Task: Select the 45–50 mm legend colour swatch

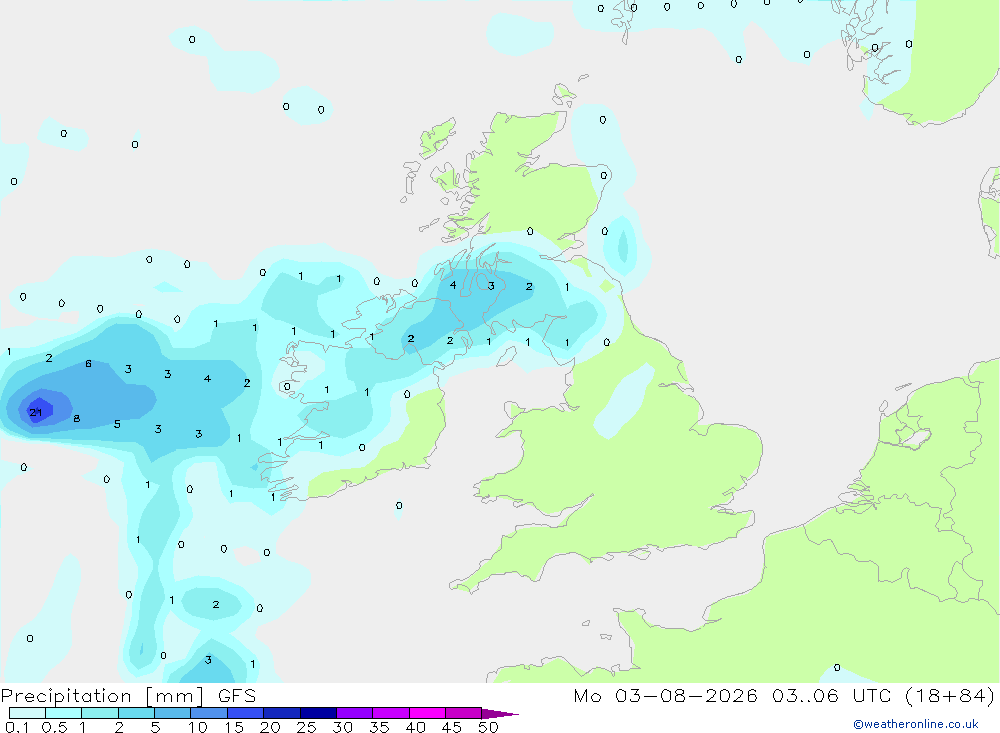Action: click(x=464, y=713)
